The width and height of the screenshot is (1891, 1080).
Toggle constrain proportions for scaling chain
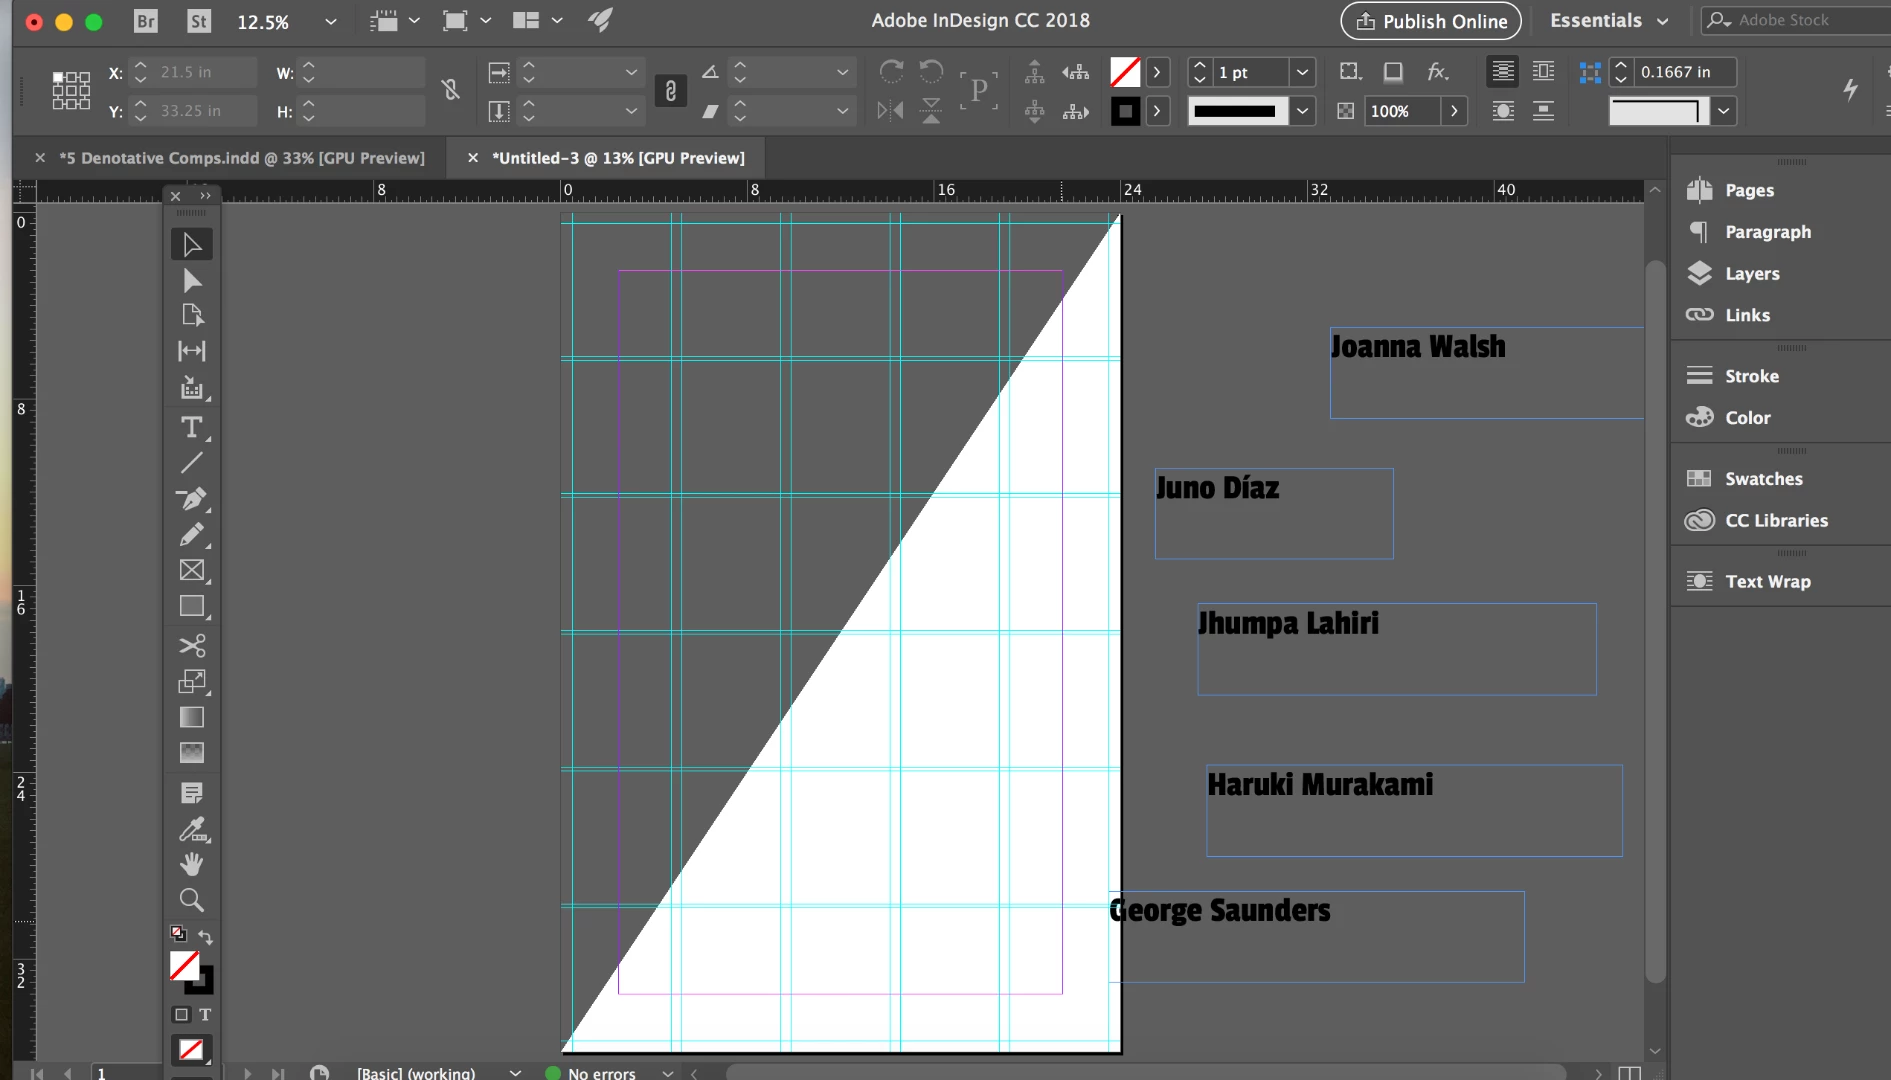coord(671,91)
